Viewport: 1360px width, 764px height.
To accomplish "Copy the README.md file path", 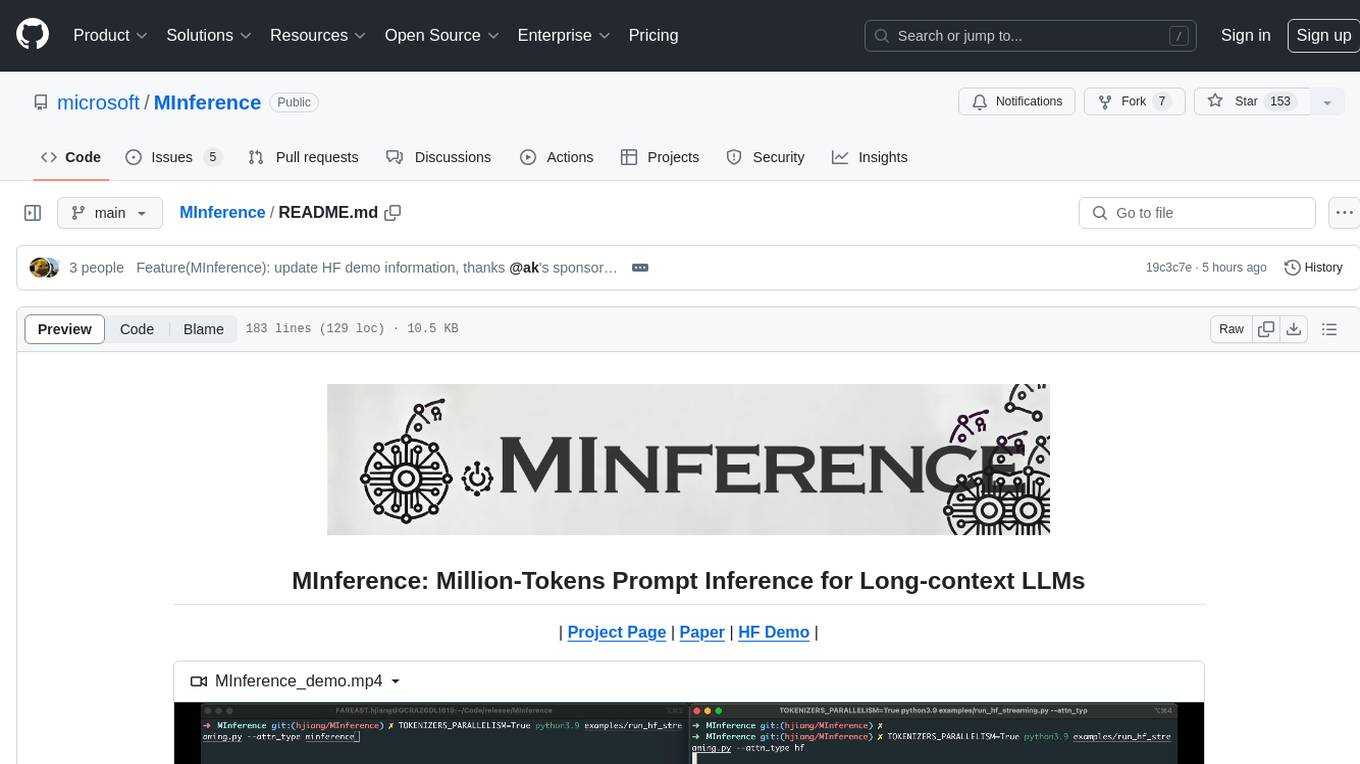I will [x=393, y=213].
